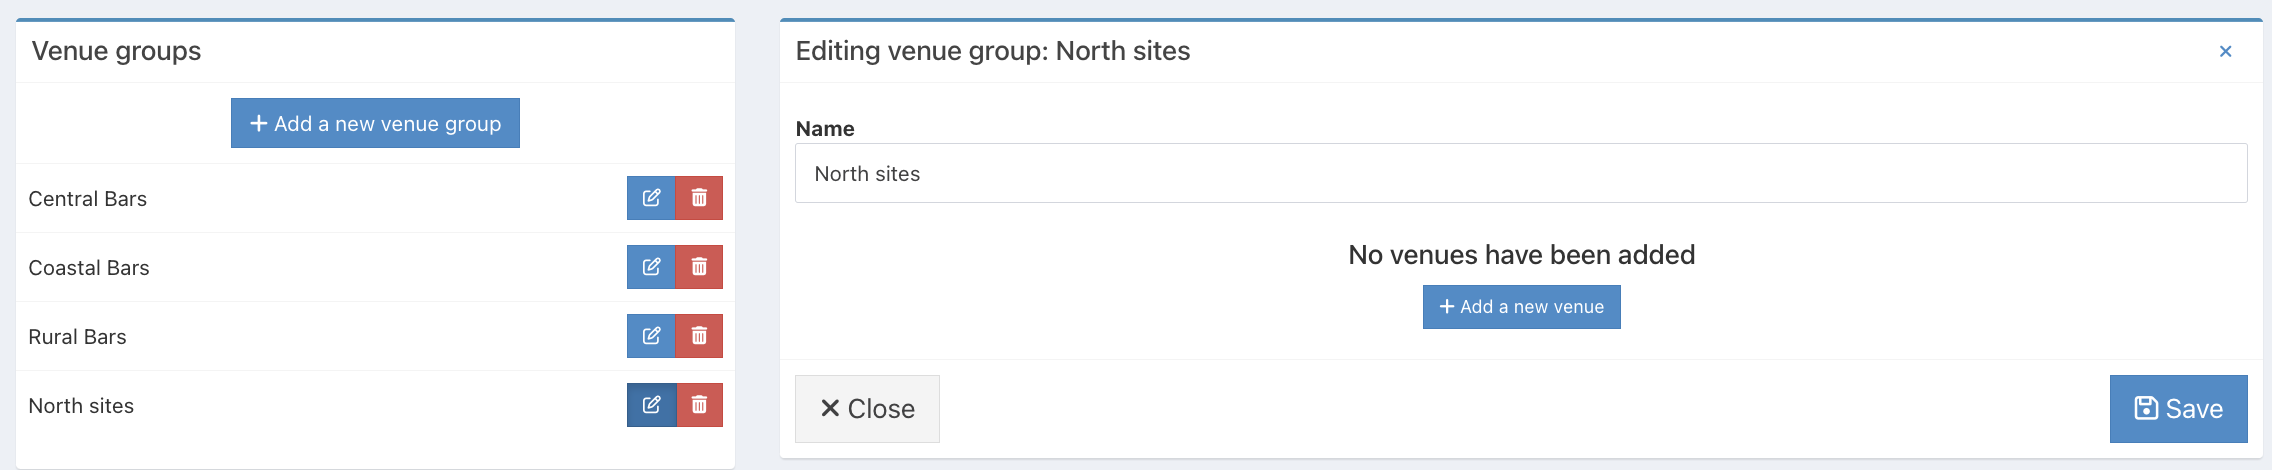Delete the North sites venue group
The width and height of the screenshot is (2272, 470).
tap(700, 405)
